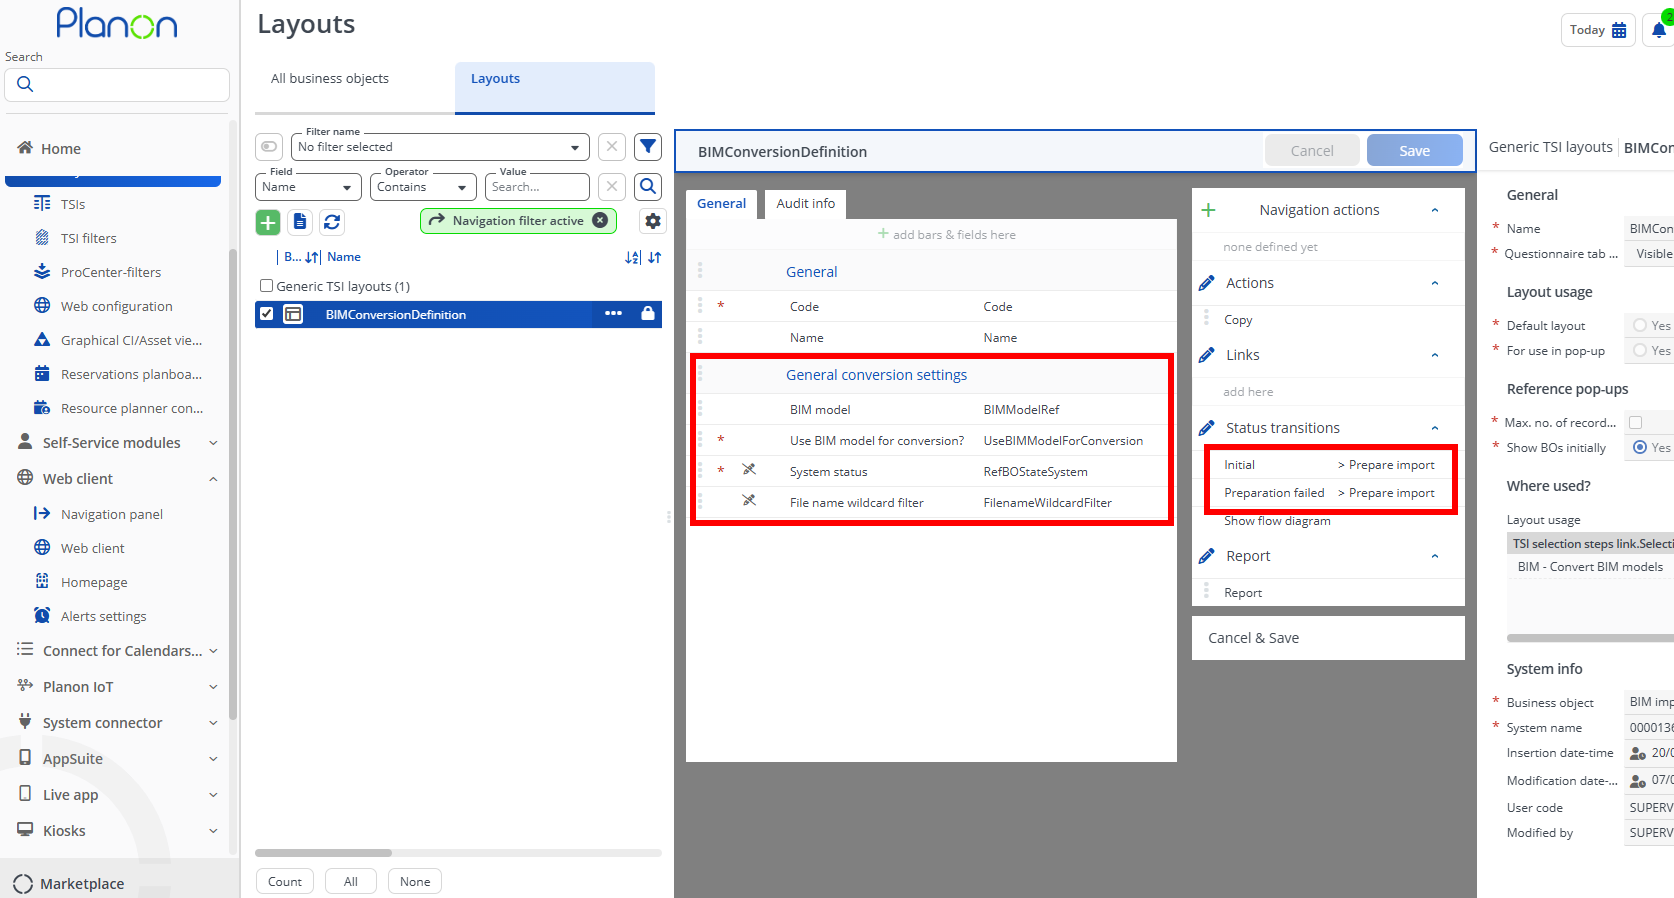Open the Audit info tab
1674x898 pixels.
click(806, 204)
